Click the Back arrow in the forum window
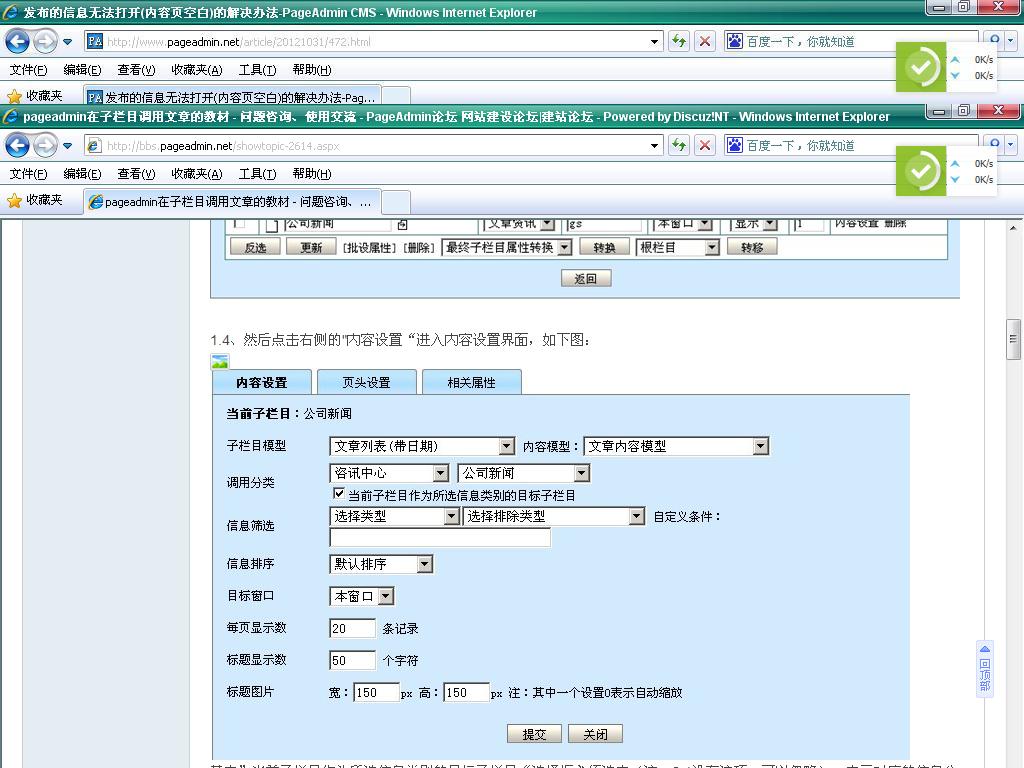The height and width of the screenshot is (768, 1024). (x=17, y=145)
